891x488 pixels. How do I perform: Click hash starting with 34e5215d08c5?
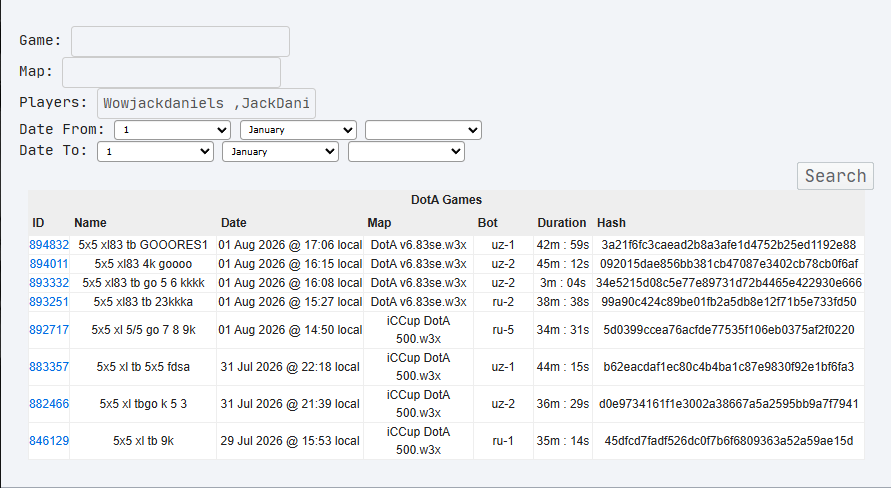[x=728, y=283]
